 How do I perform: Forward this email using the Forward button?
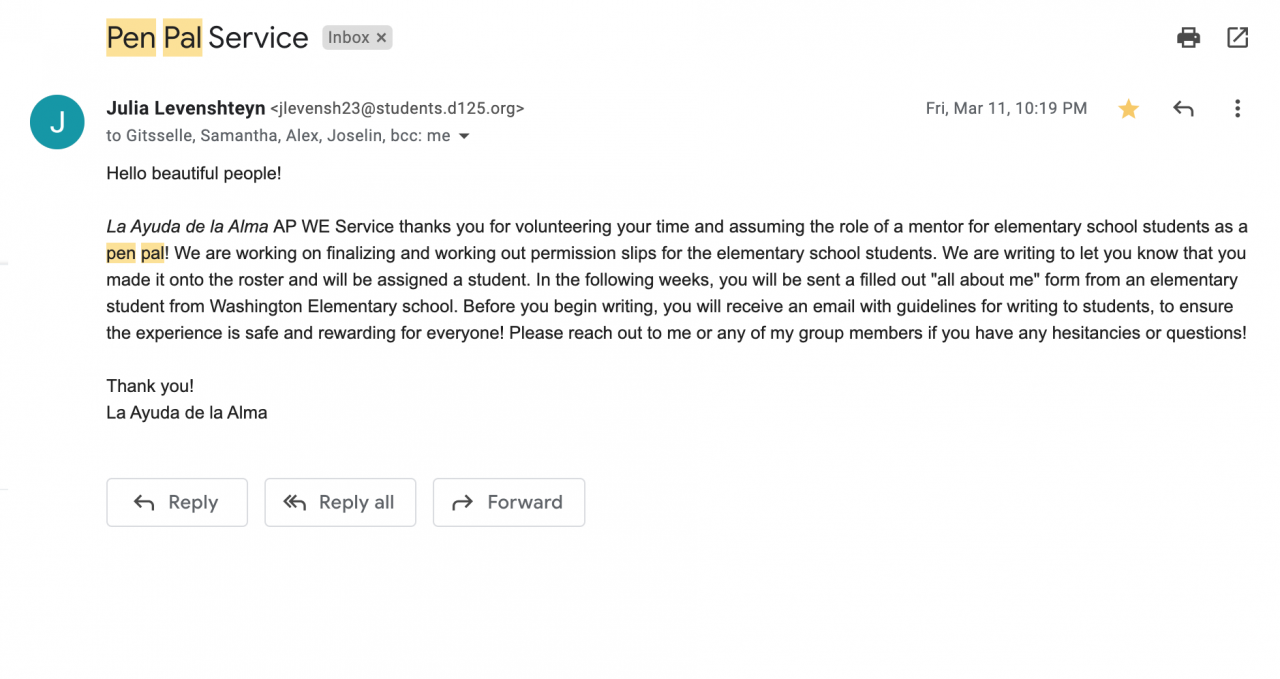[x=508, y=502]
